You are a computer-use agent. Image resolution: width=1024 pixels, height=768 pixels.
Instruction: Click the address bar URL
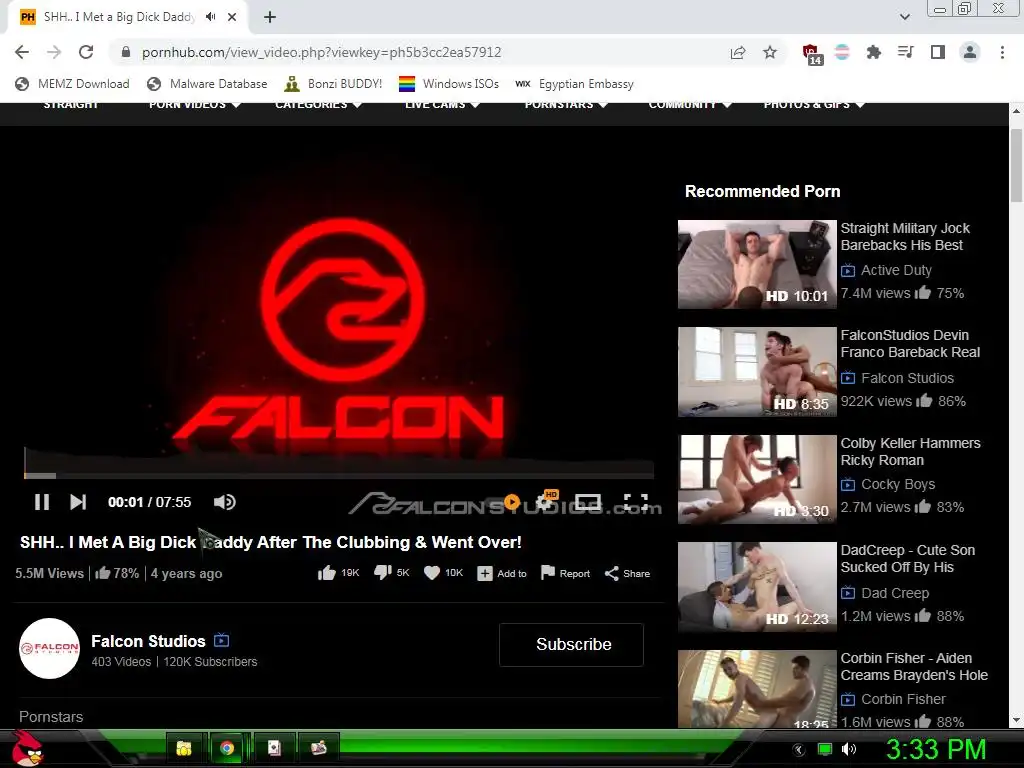[x=321, y=52]
